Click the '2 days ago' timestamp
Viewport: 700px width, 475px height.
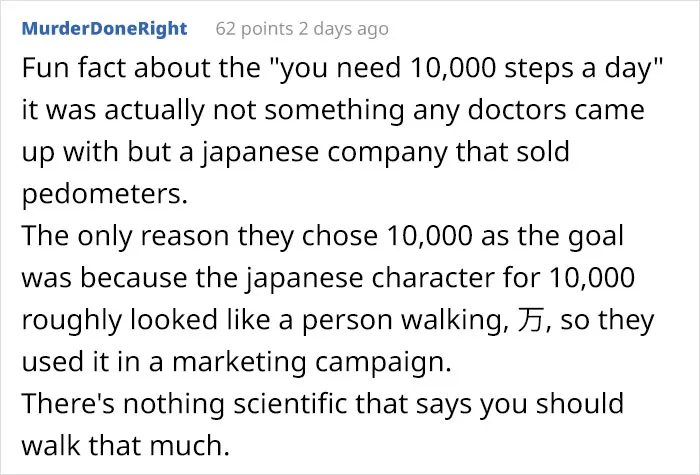(x=344, y=29)
